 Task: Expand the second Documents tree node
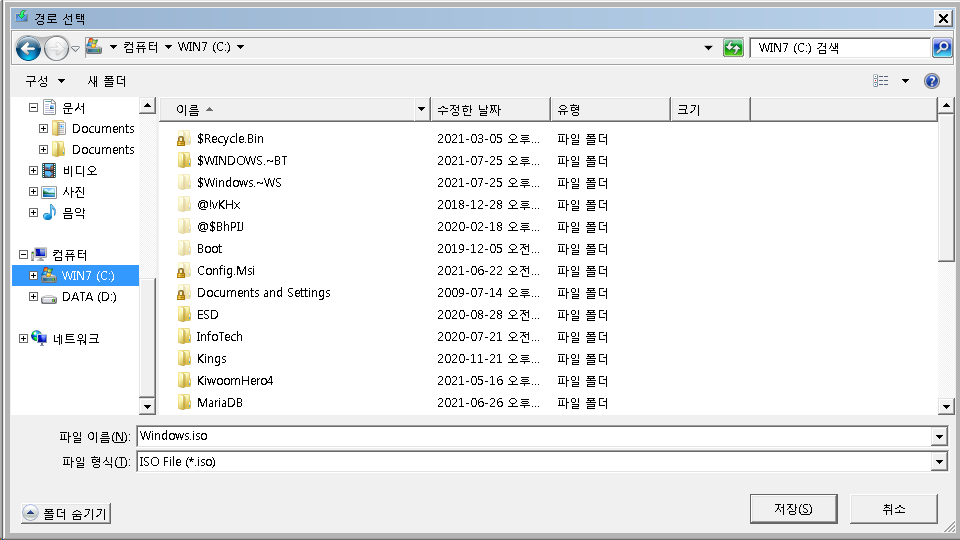pos(43,149)
